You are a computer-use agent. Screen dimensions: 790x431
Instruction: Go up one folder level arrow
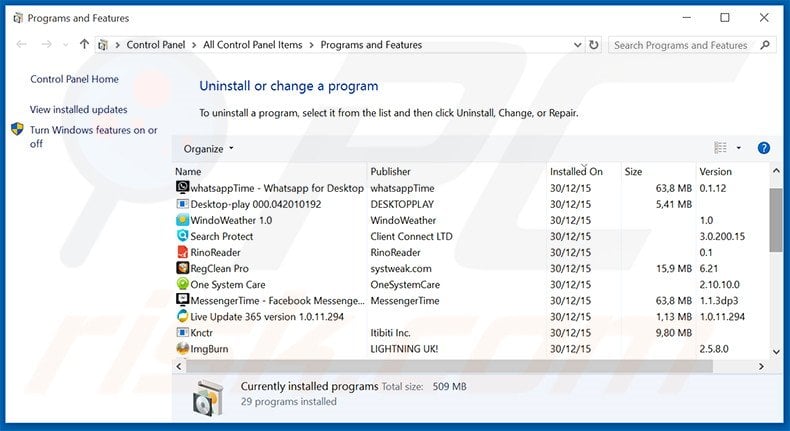84,44
